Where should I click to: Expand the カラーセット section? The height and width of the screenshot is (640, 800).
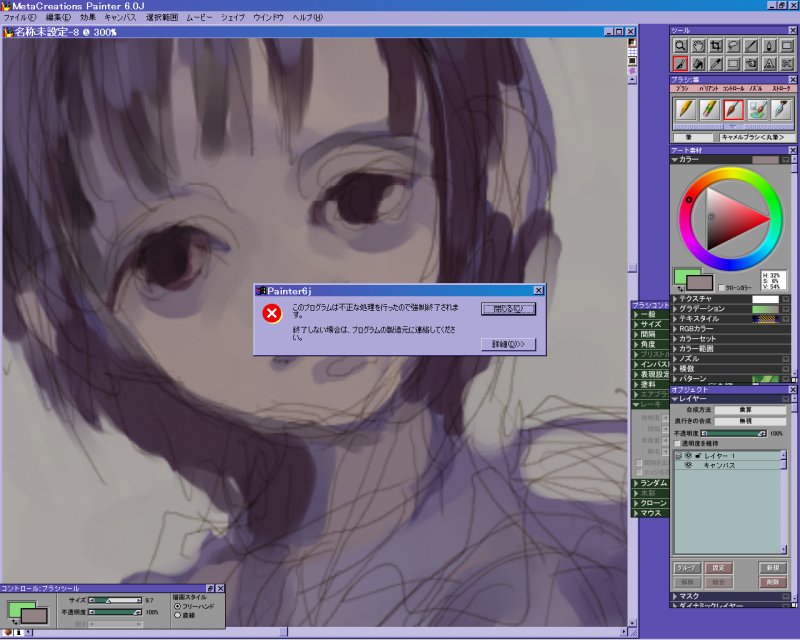675,338
